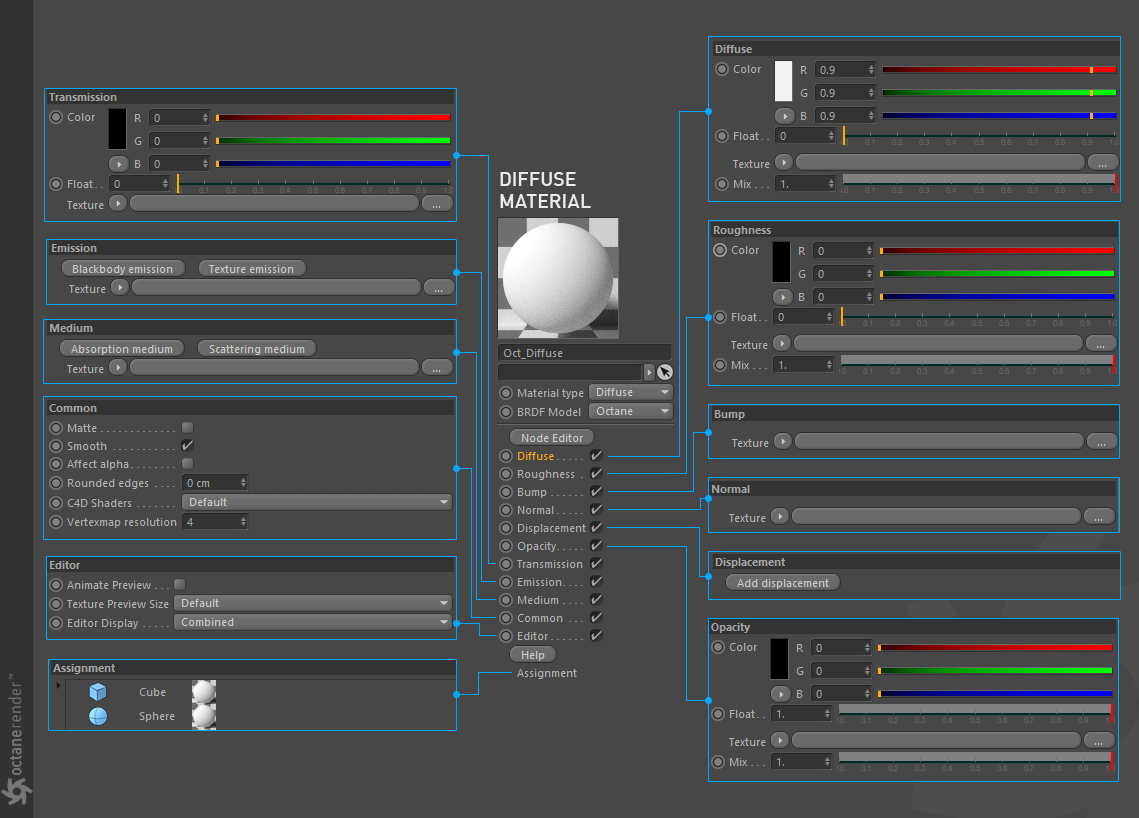
Task: Select the Diffuse channel tab
Action: click(x=535, y=456)
